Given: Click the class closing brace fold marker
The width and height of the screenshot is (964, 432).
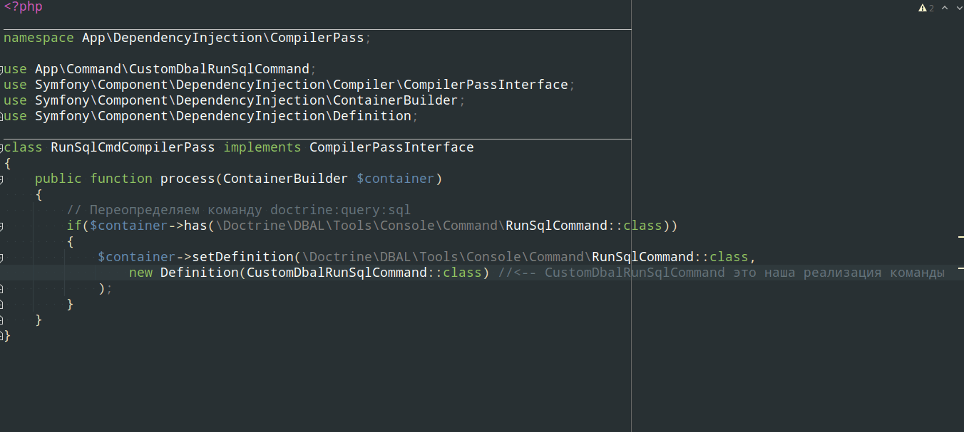Looking at the screenshot, I should pos(2,336).
